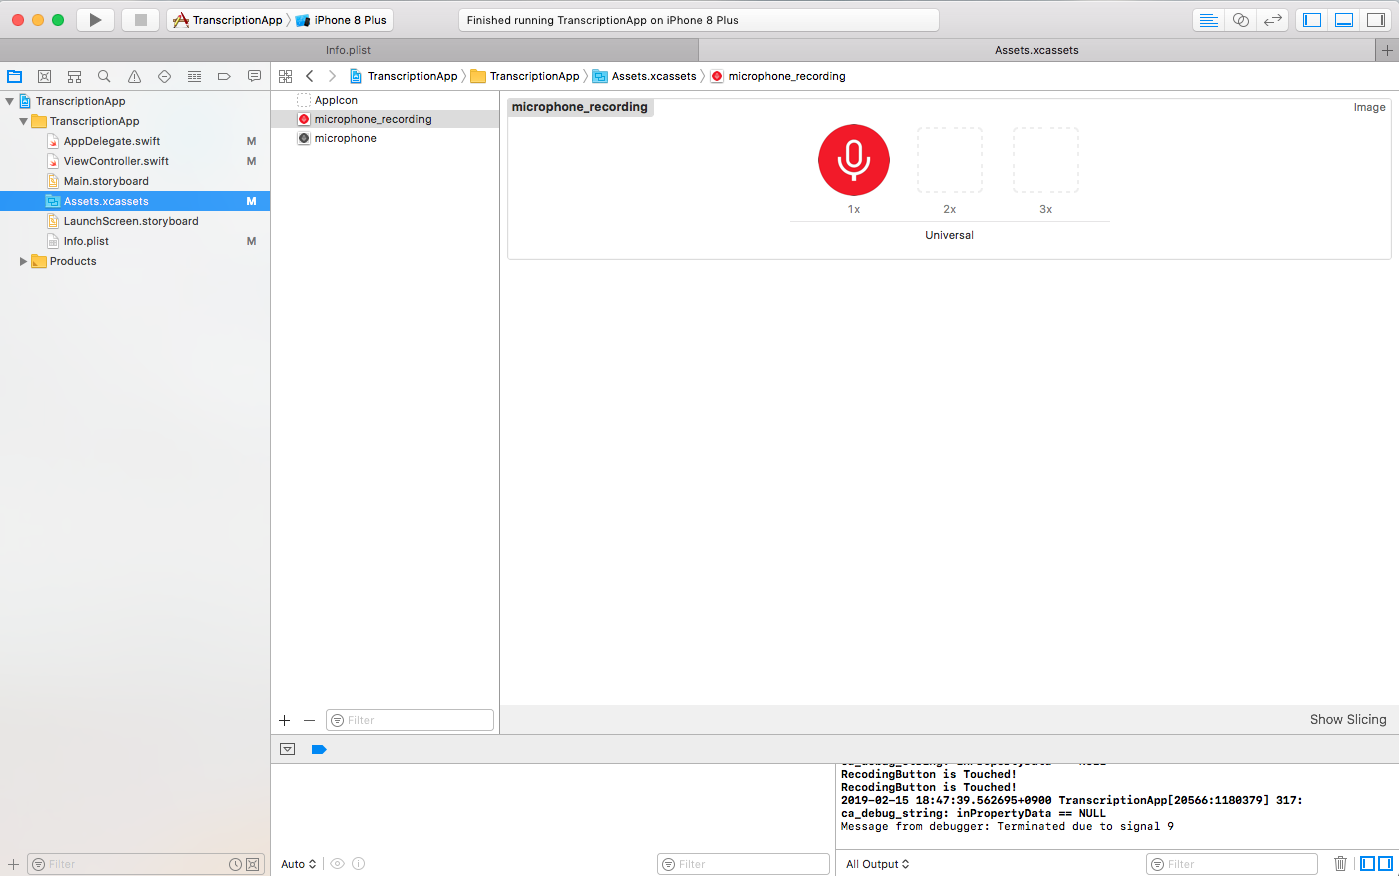Go back in editor history
Image resolution: width=1399 pixels, height=876 pixels.
pos(310,76)
